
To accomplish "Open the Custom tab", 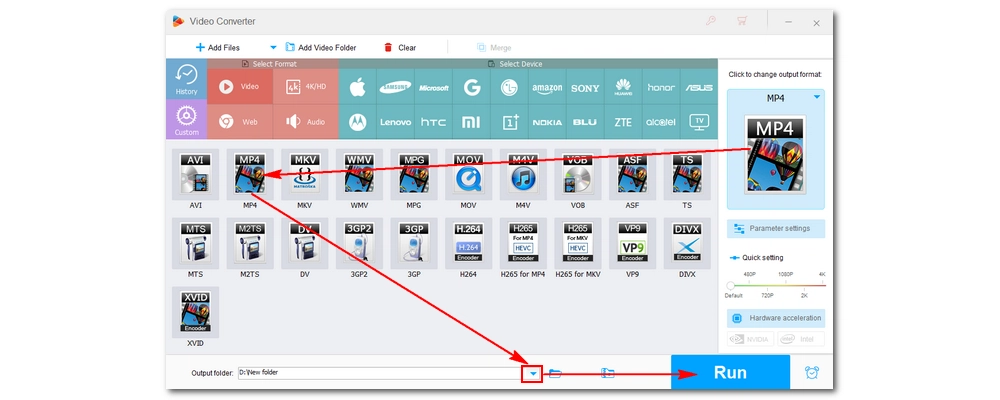I will click(186, 119).
